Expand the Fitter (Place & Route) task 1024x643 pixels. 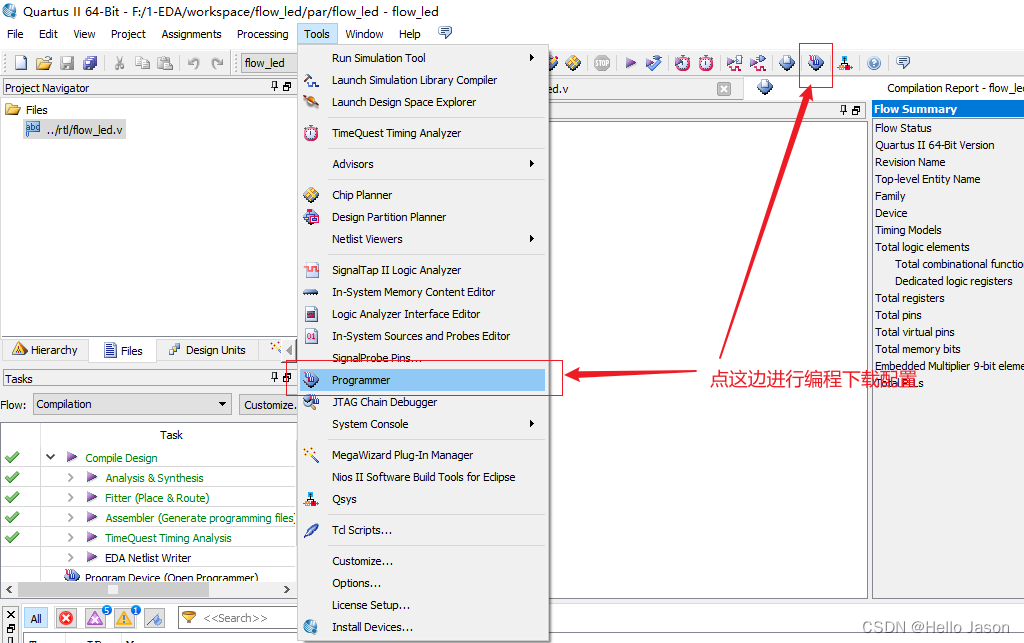[x=71, y=497]
